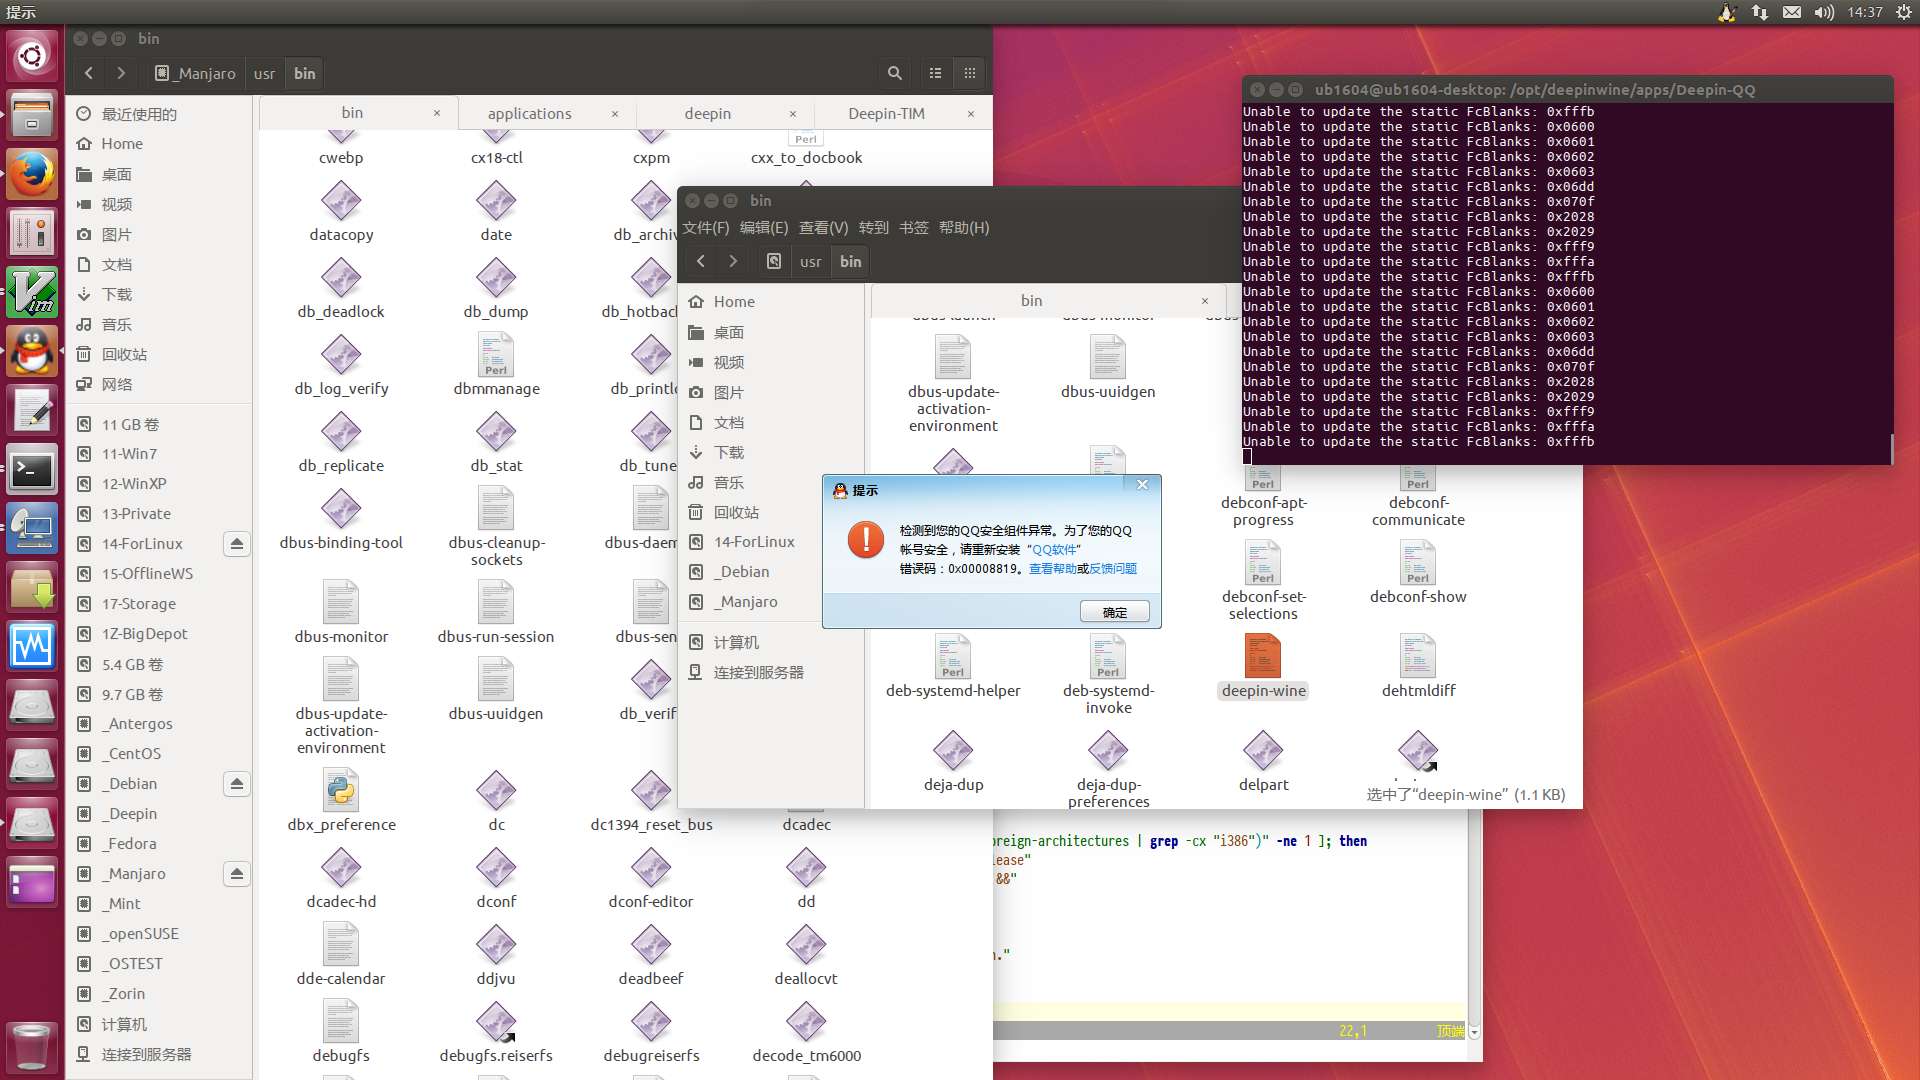Open the Trash icon in launcher
1920x1080 pixels.
(32, 1046)
